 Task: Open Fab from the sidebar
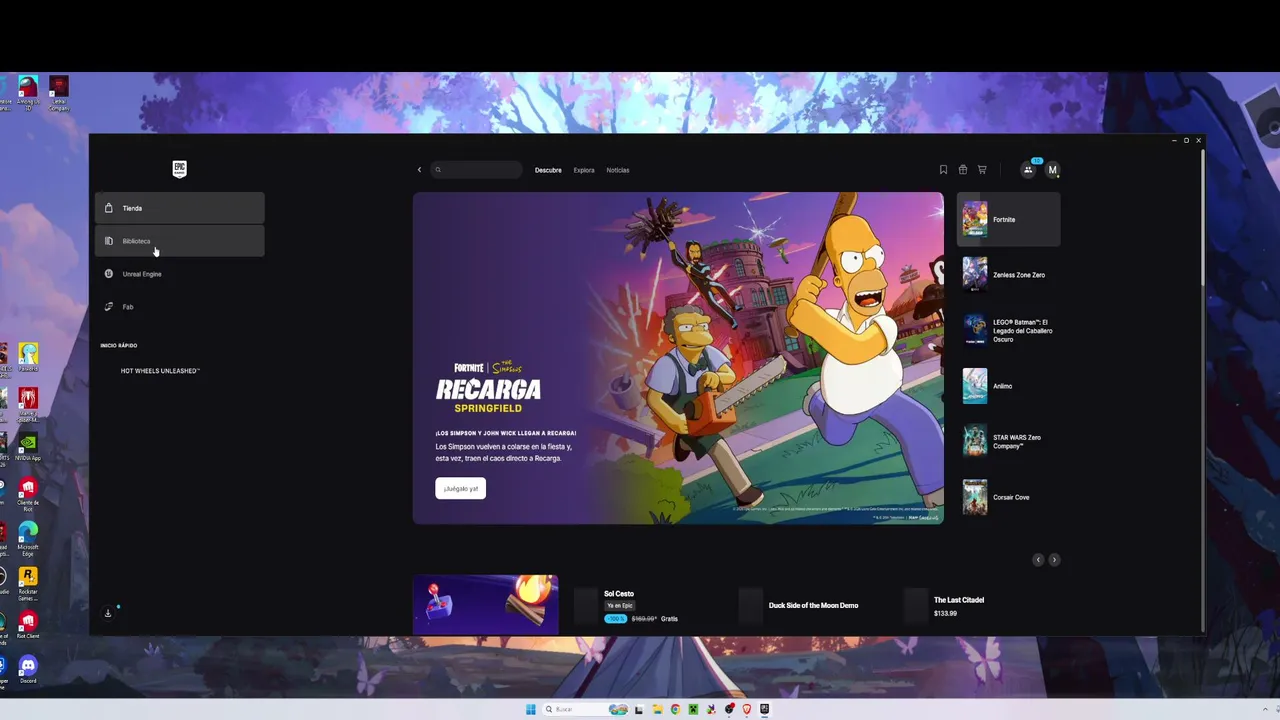point(180,307)
